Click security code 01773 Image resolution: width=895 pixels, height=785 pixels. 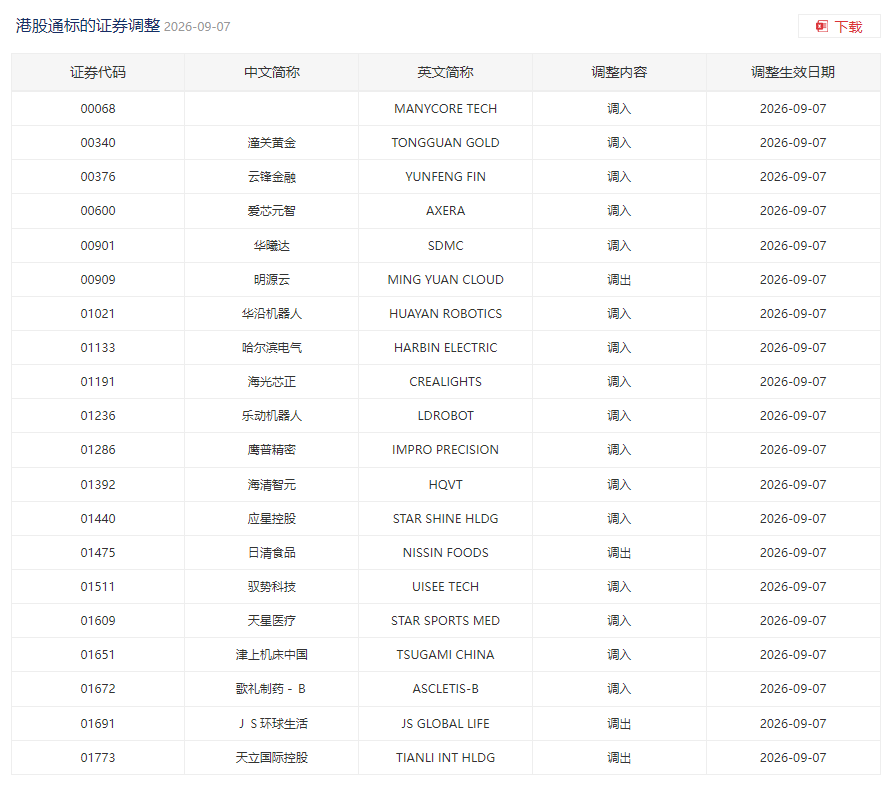coord(98,758)
